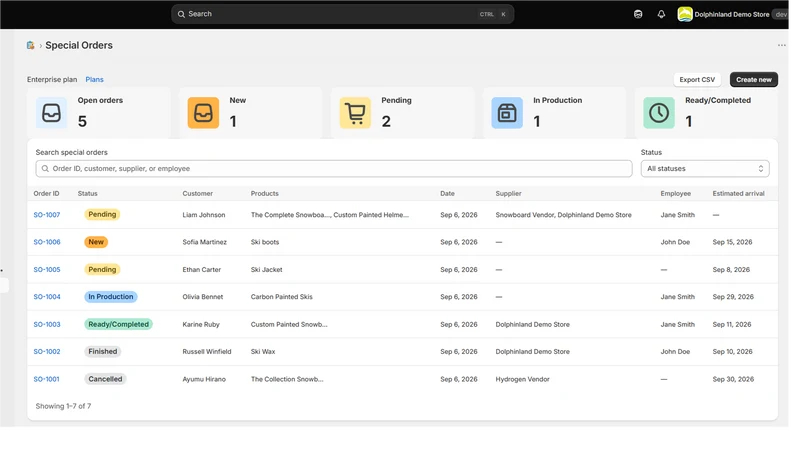Click product Ski Wax

(263, 352)
